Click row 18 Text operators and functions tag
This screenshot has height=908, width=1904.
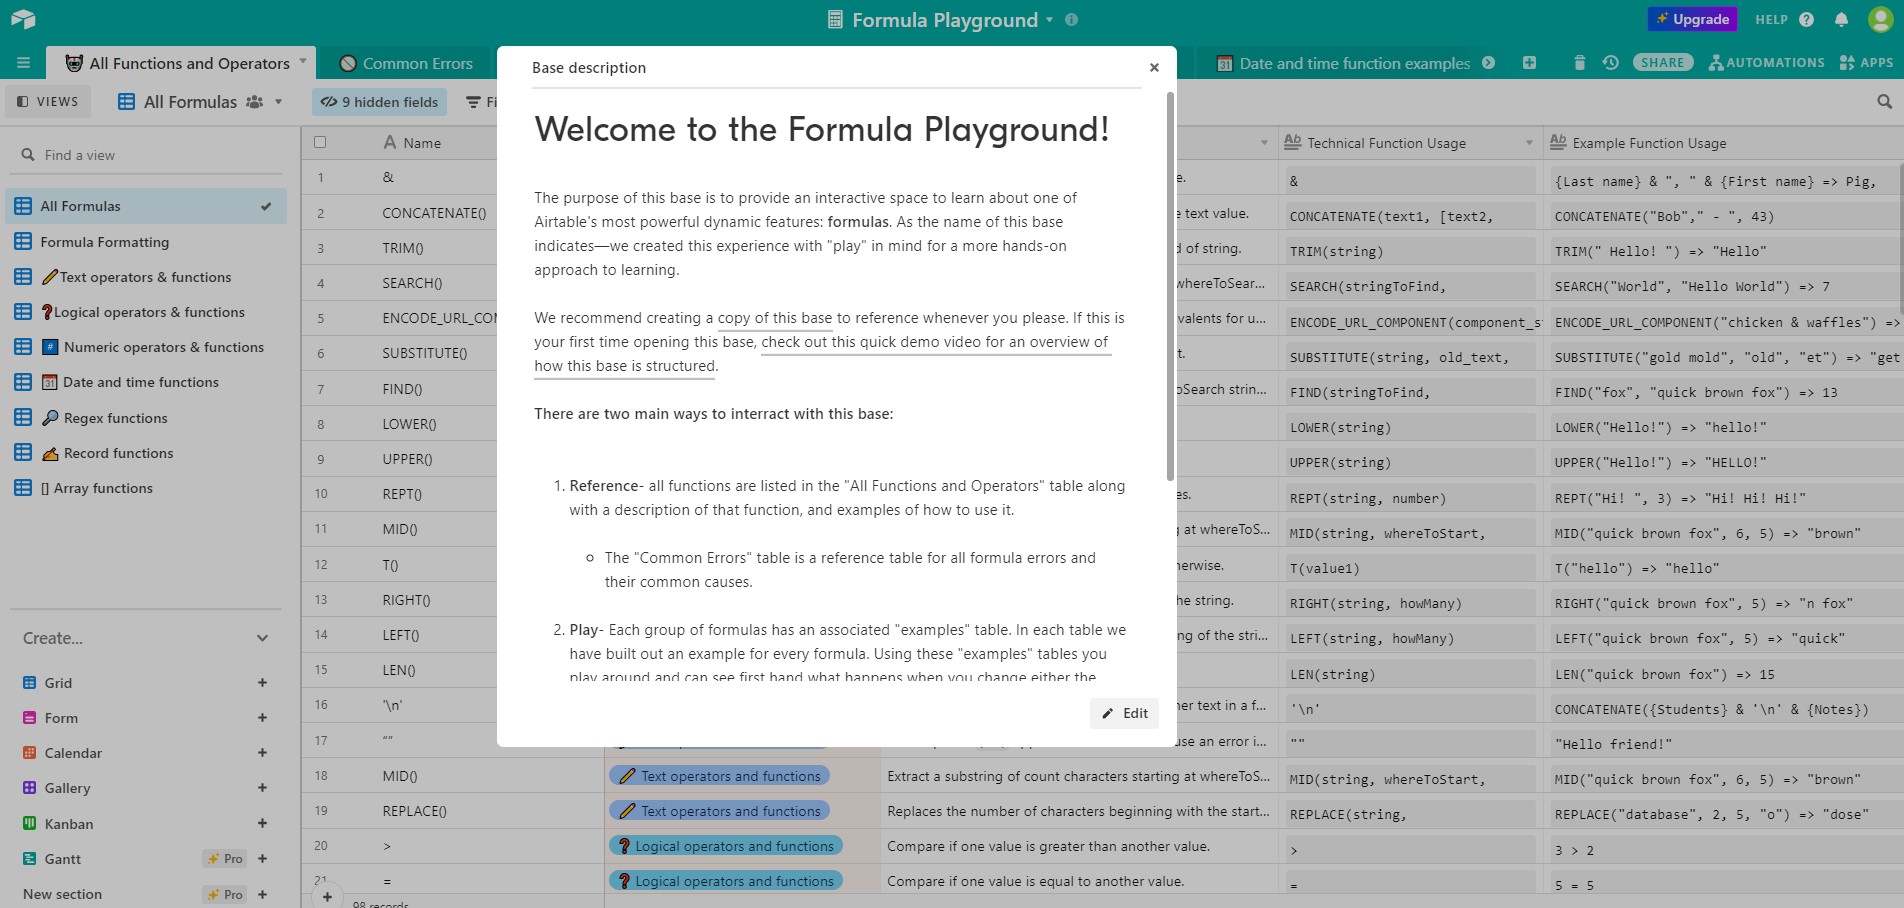(719, 776)
